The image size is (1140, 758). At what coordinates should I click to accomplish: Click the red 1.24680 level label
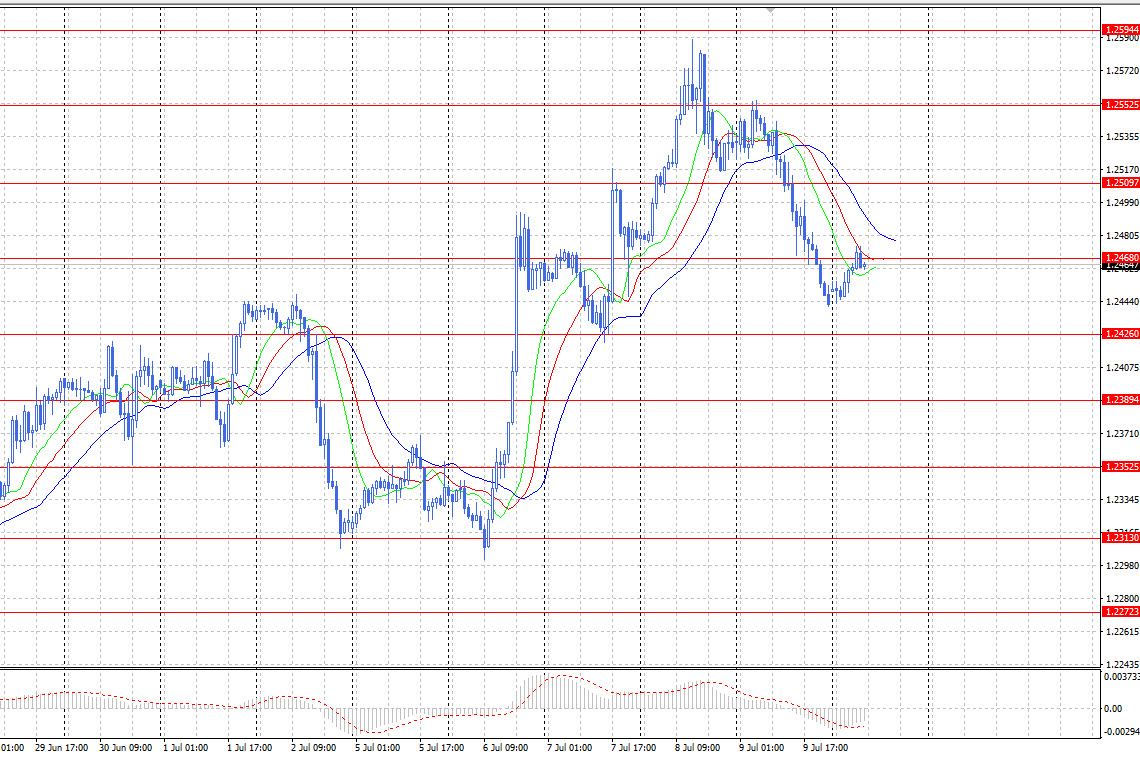click(1121, 257)
